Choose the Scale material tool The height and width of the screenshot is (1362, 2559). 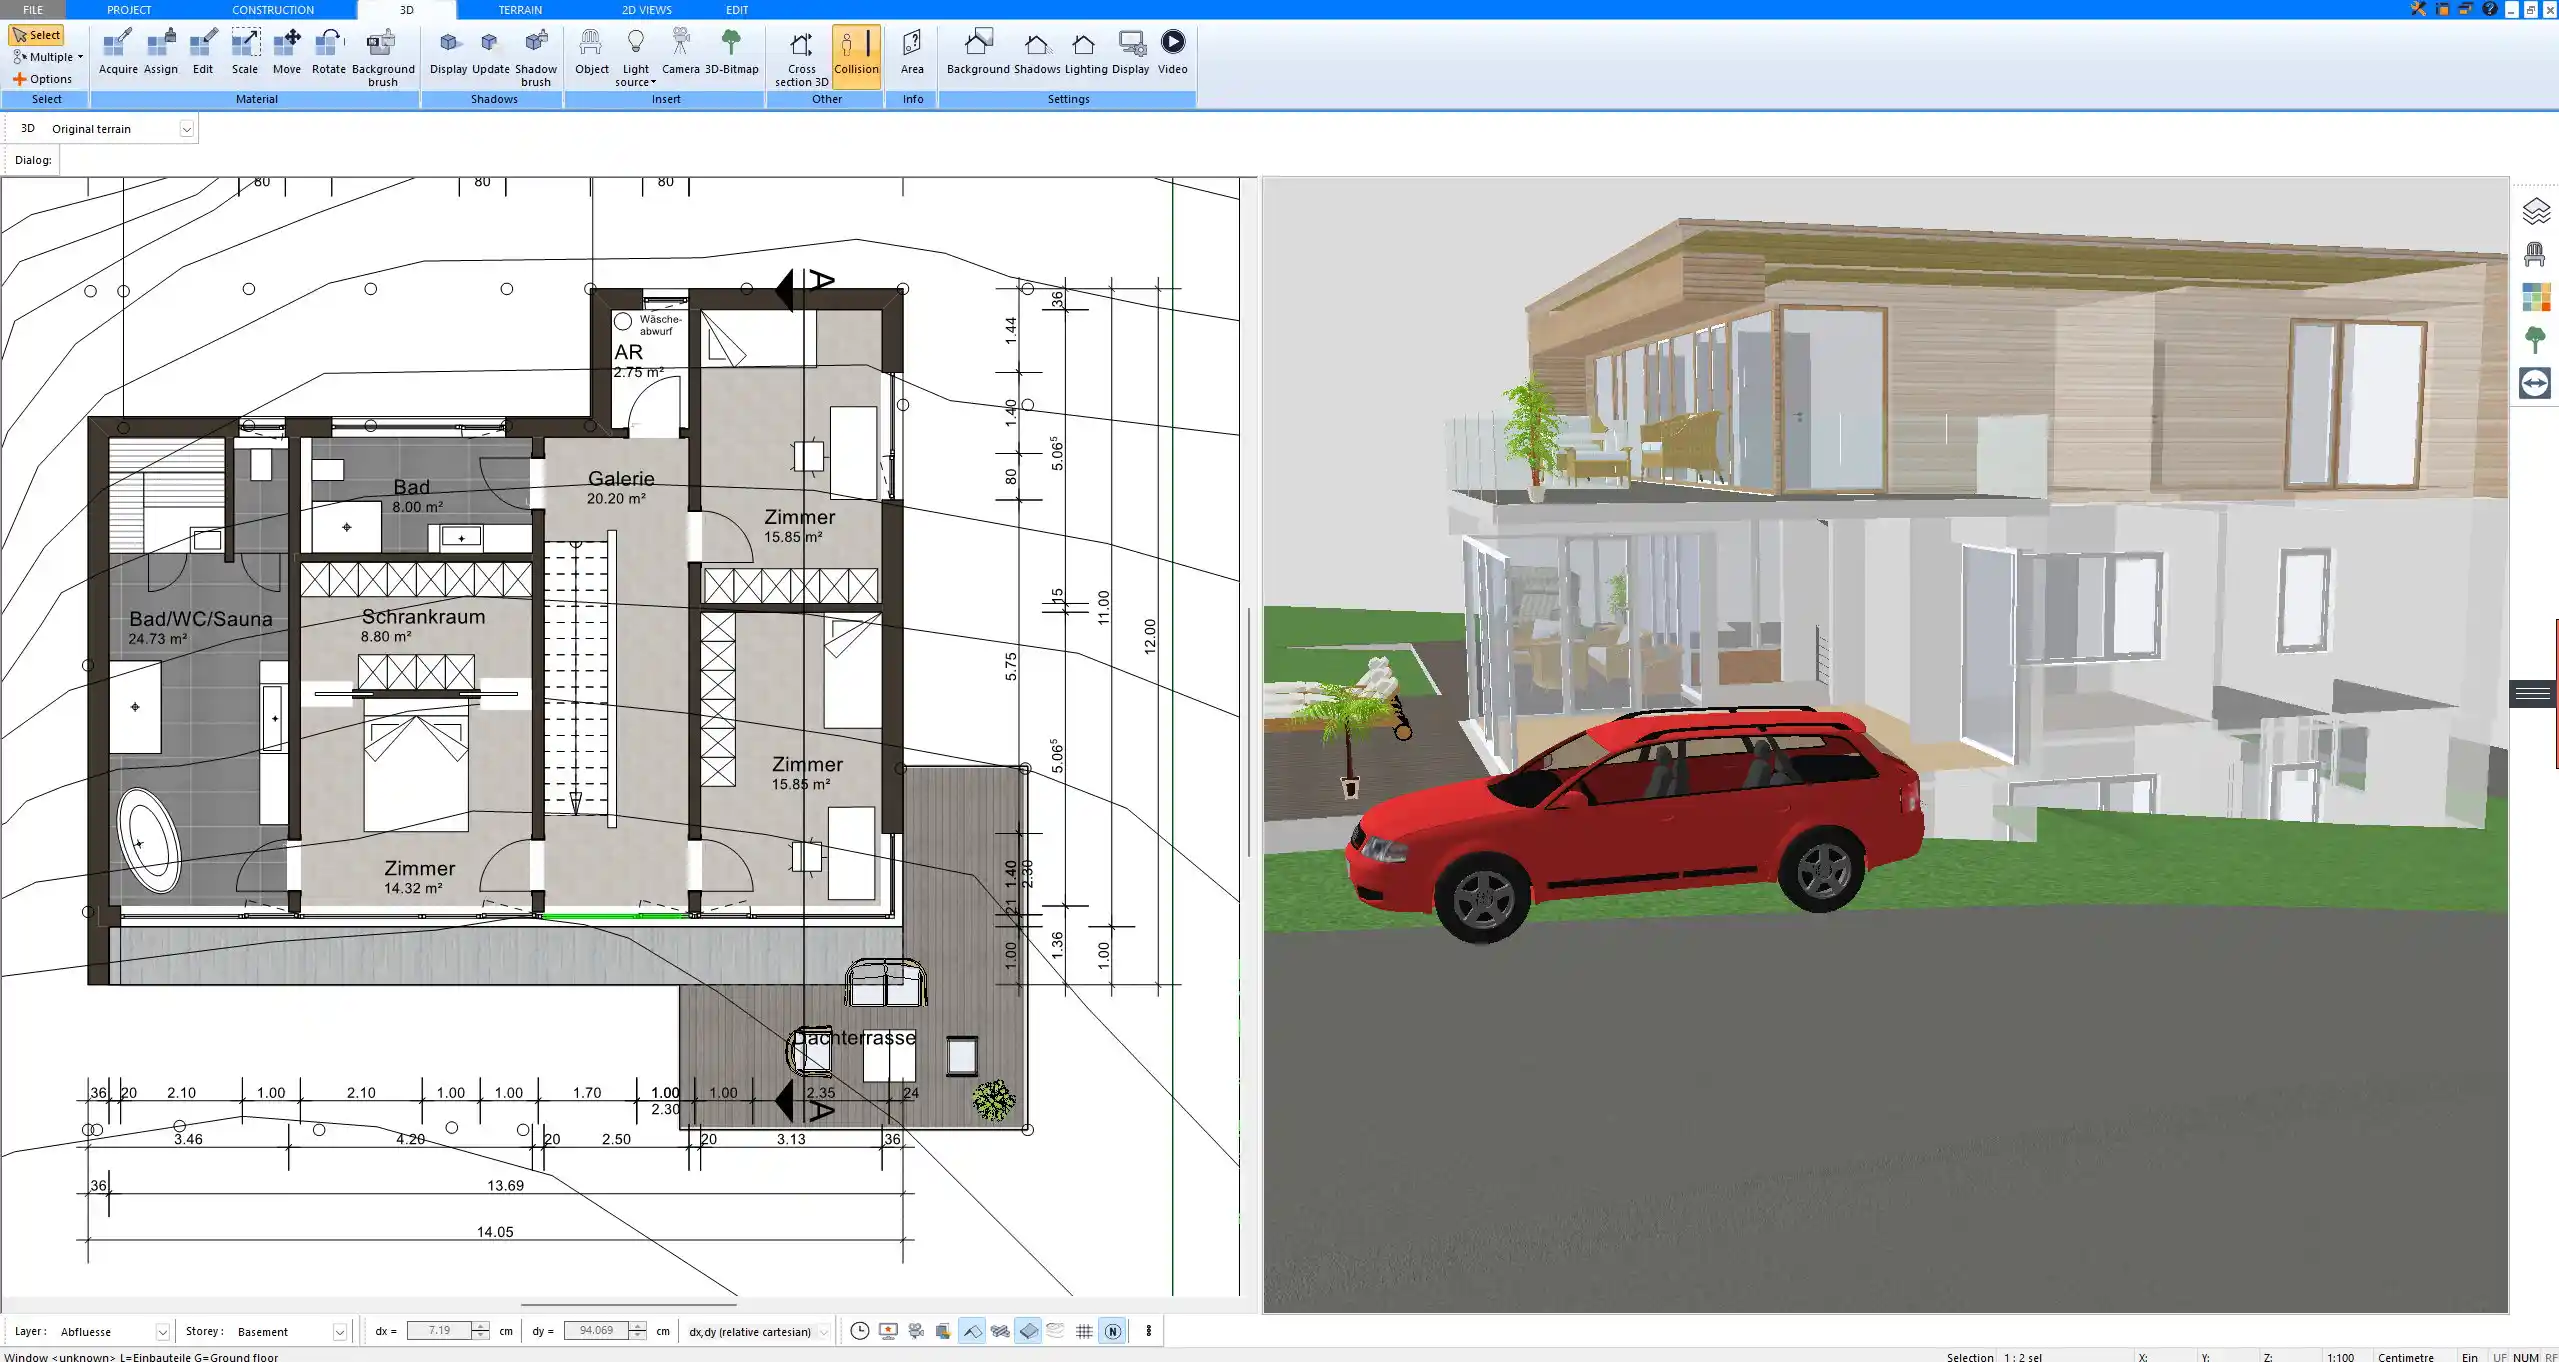click(245, 52)
